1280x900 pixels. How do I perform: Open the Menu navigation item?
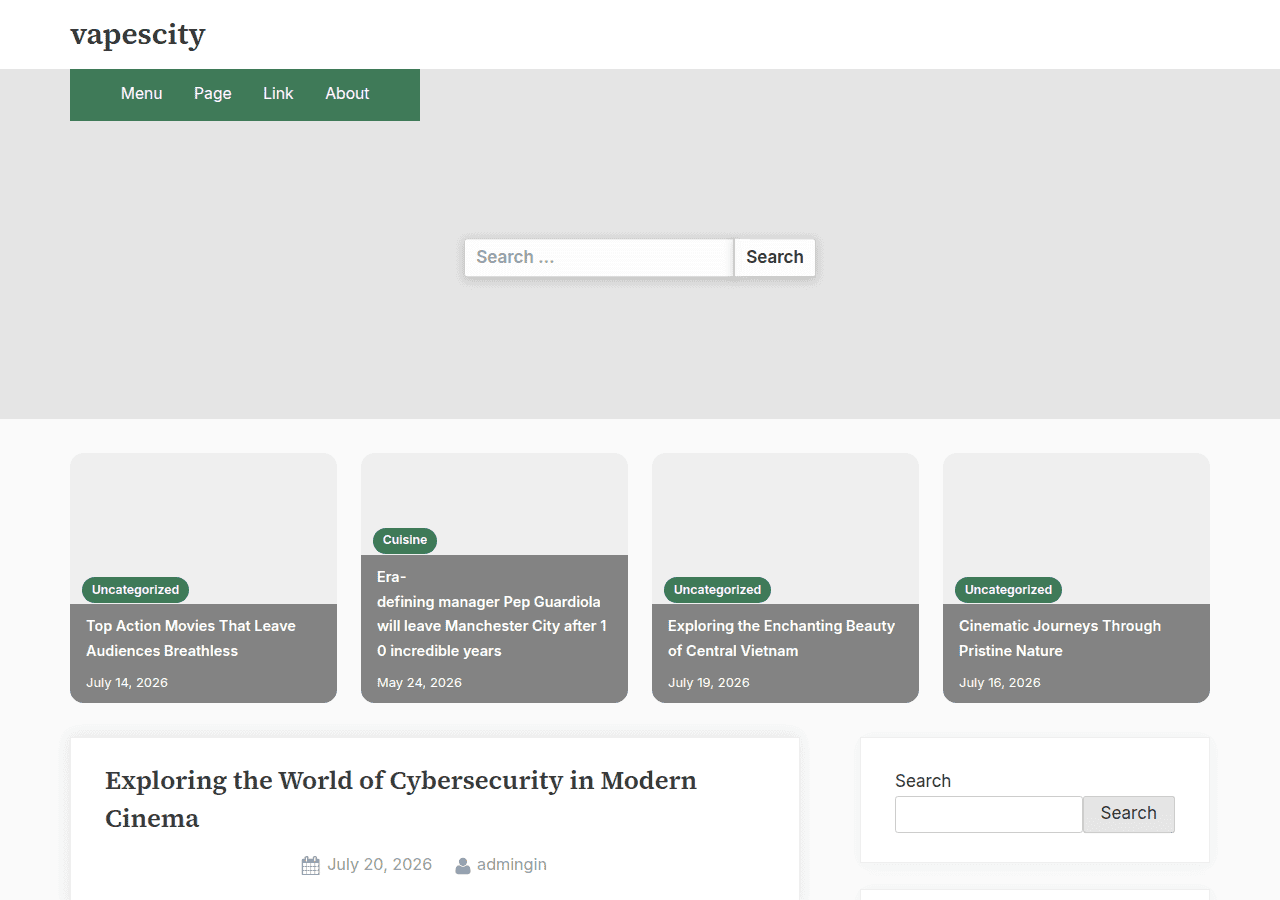(x=141, y=94)
